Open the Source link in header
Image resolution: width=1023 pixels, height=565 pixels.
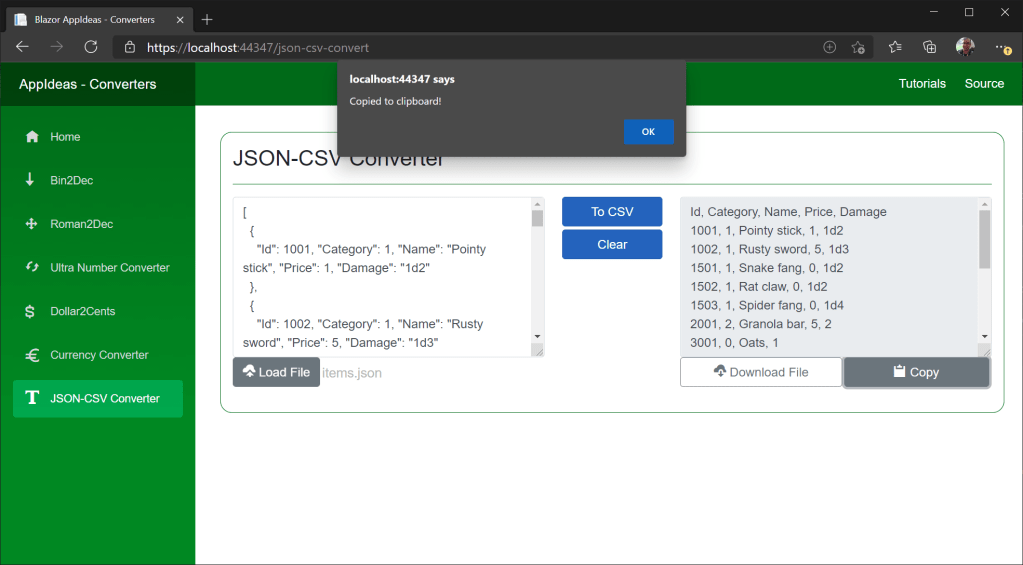(984, 84)
